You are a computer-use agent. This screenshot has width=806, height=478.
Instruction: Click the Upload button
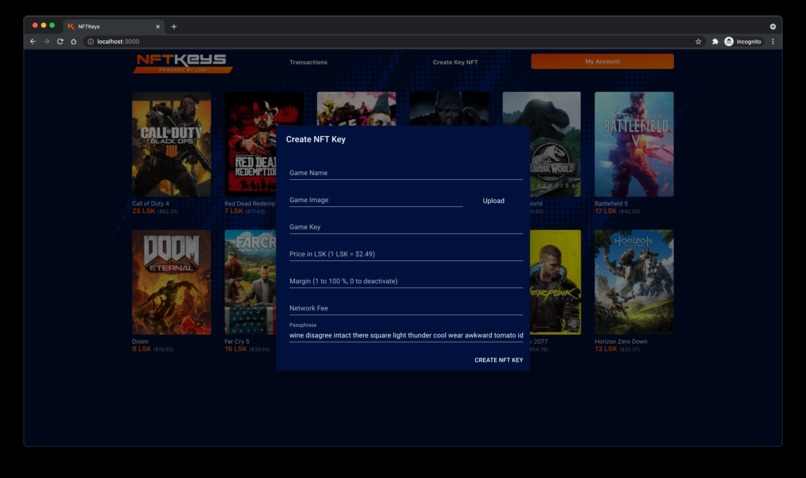493,201
